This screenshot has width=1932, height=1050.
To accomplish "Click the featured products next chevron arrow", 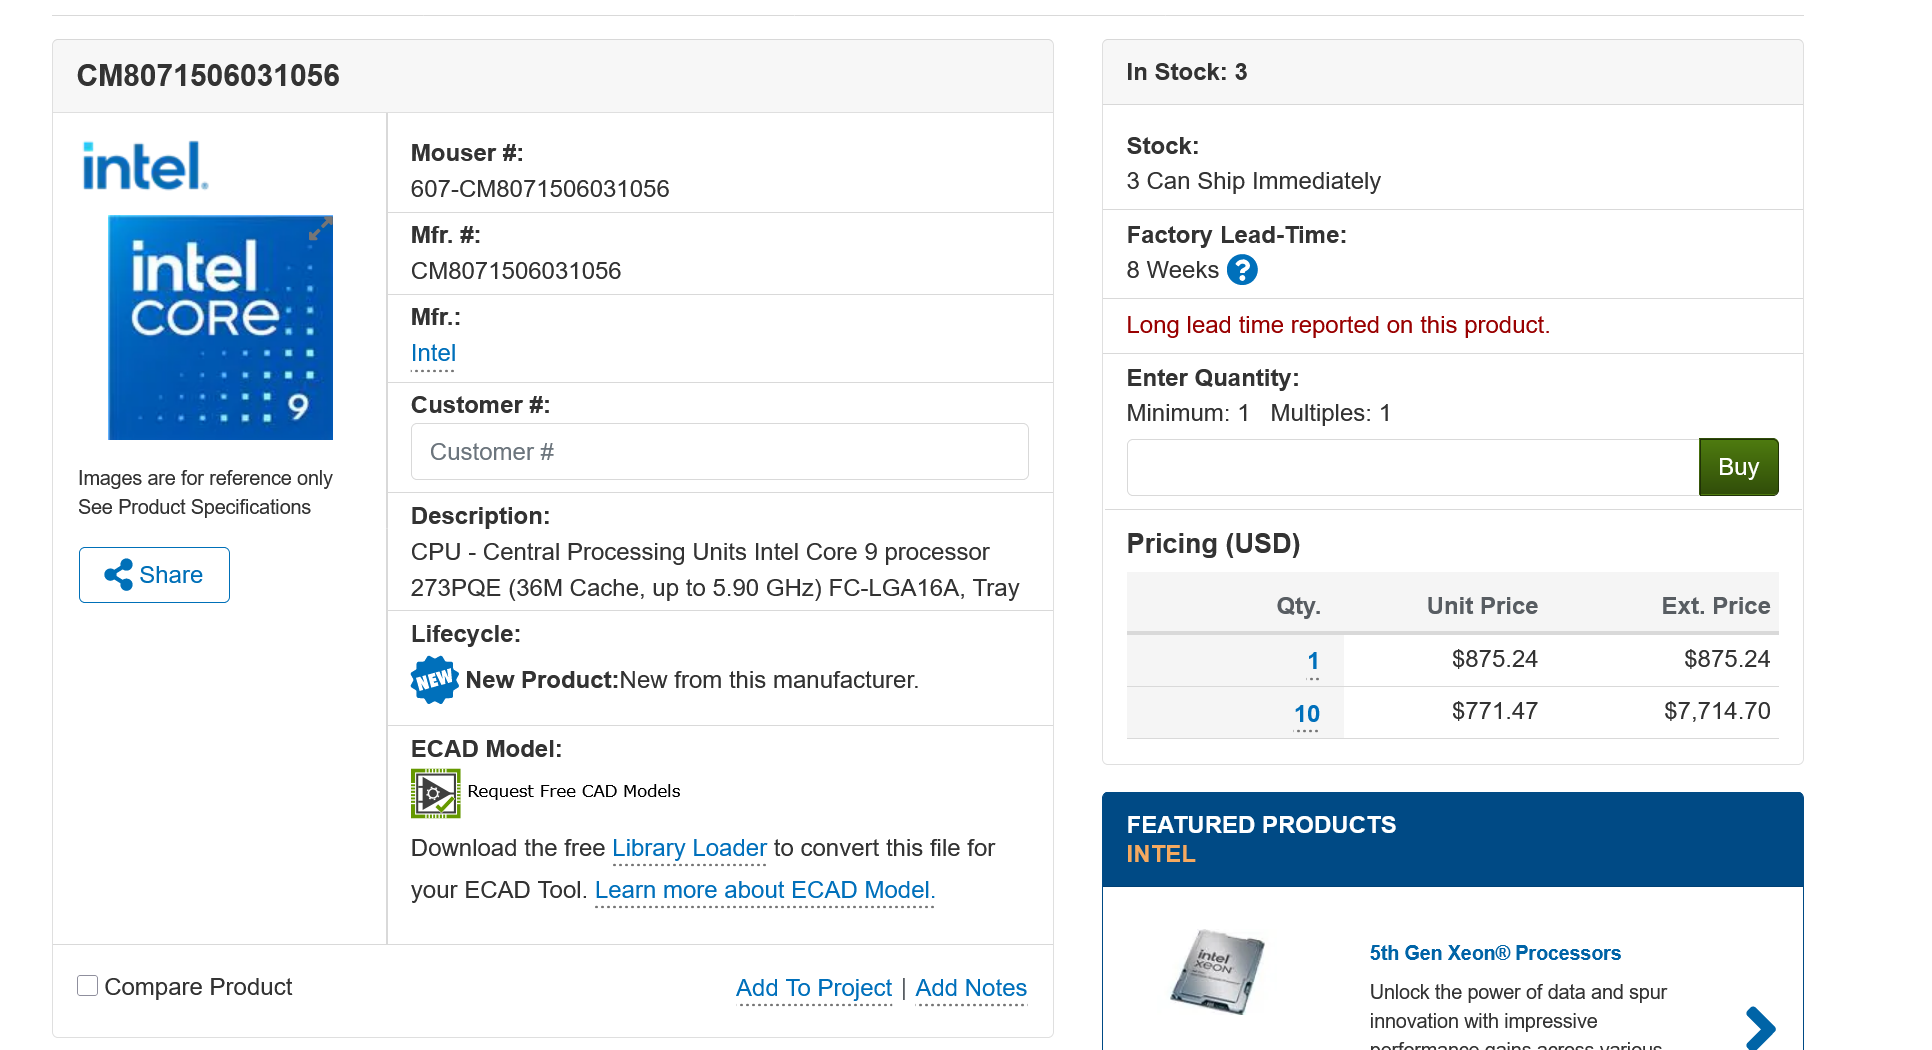I will (x=1759, y=1027).
